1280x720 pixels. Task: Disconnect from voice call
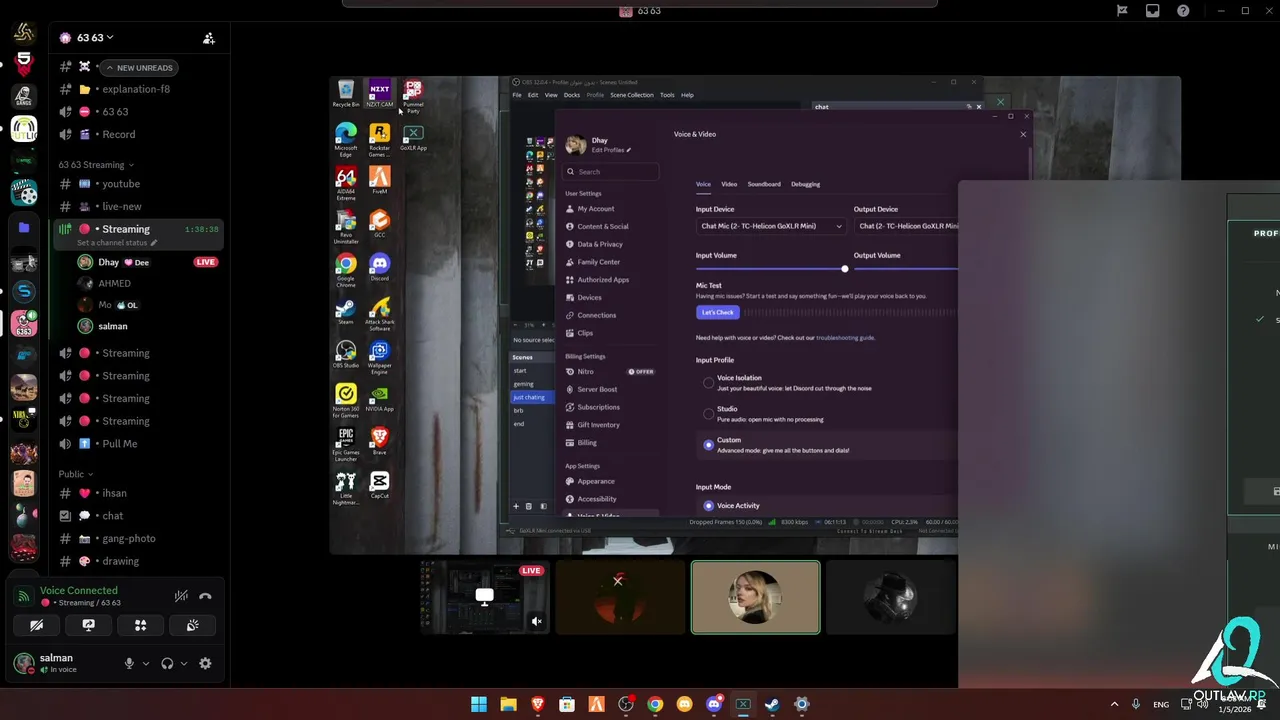point(205,596)
